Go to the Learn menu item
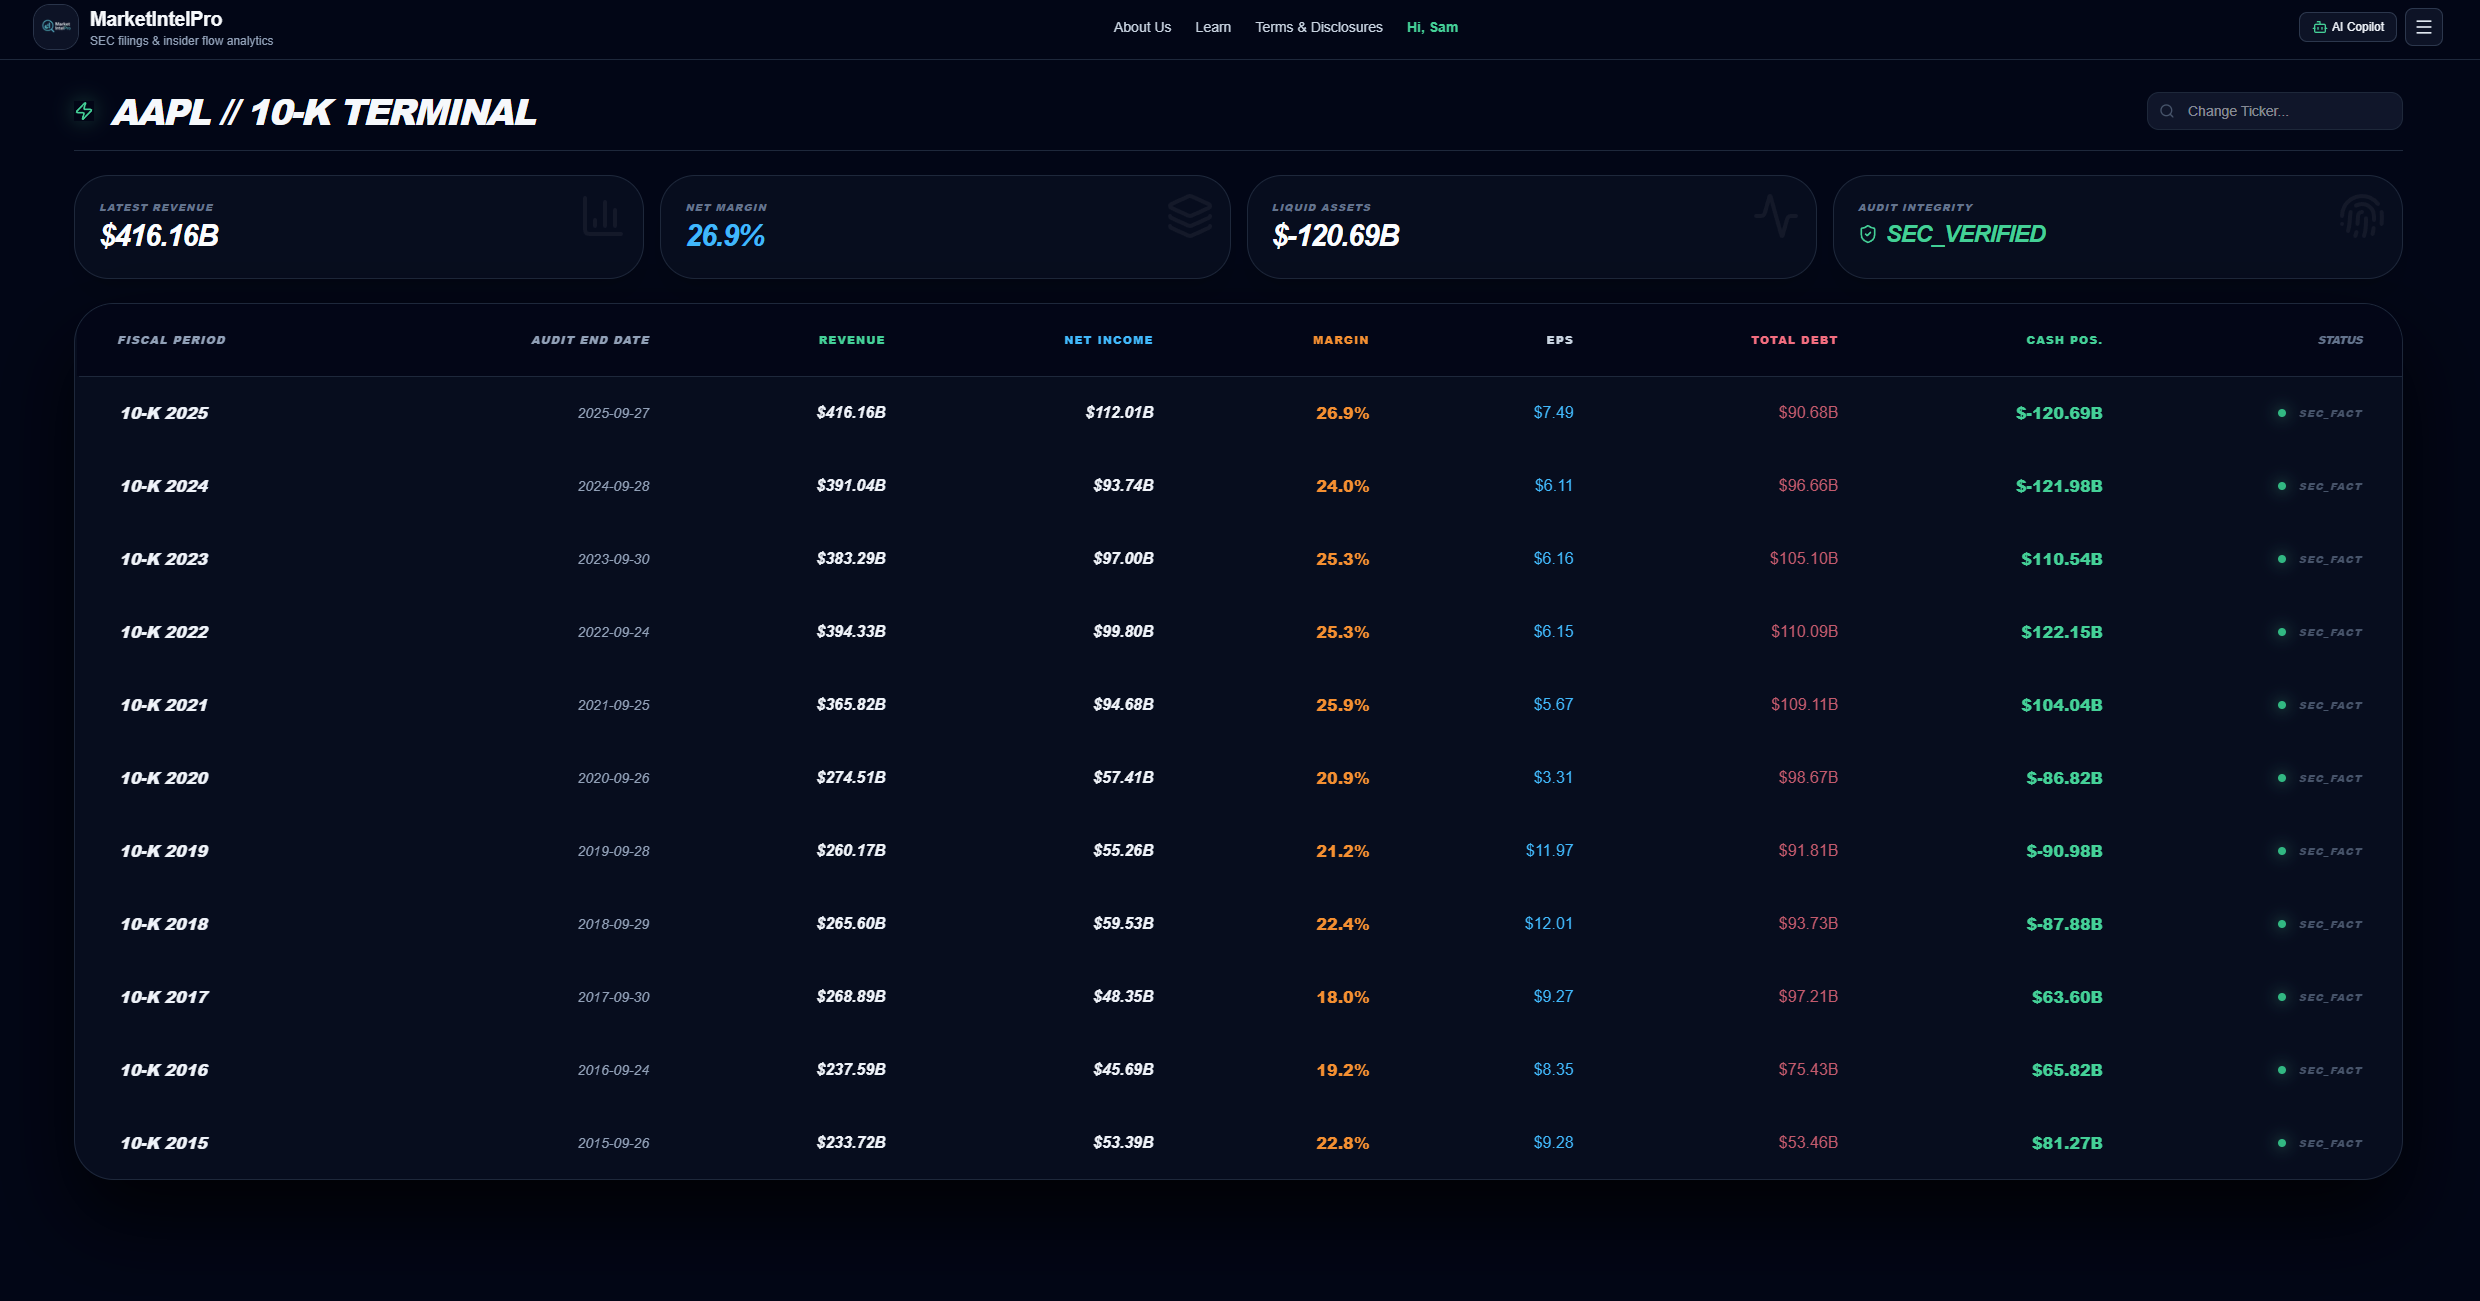The image size is (2480, 1301). [1213, 27]
